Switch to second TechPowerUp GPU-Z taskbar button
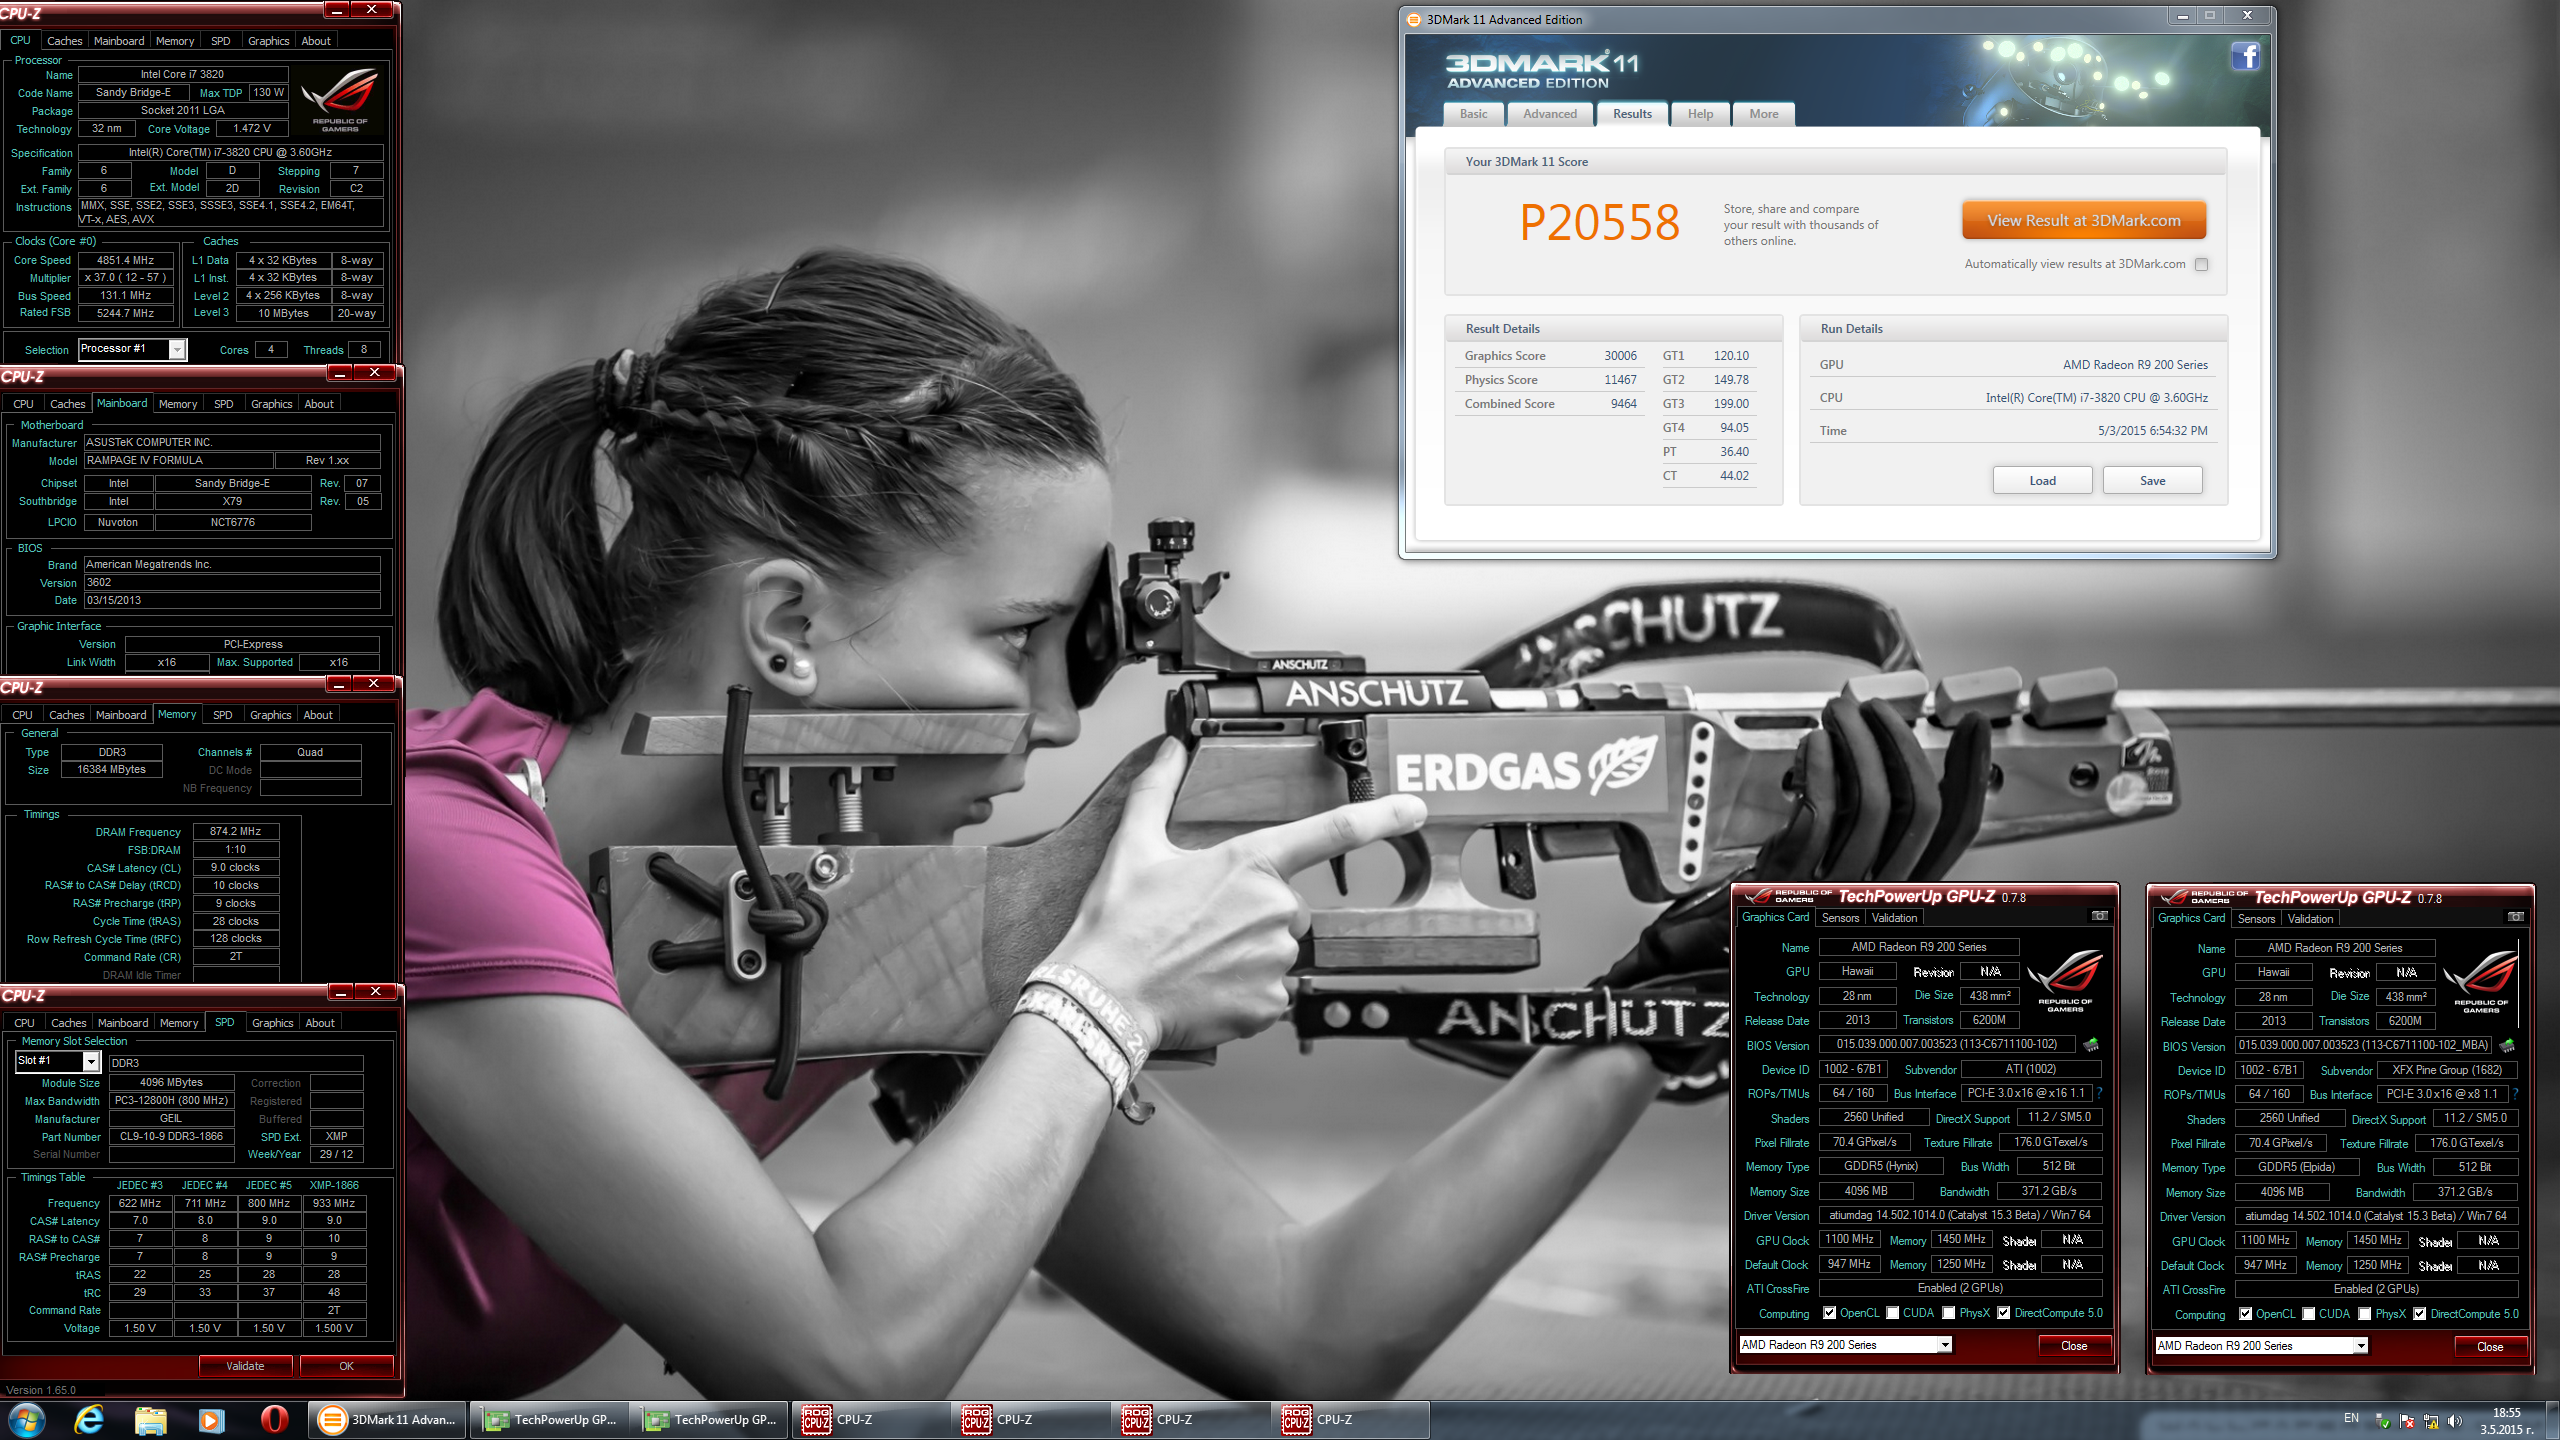The height and width of the screenshot is (1440, 2560). (708, 1420)
